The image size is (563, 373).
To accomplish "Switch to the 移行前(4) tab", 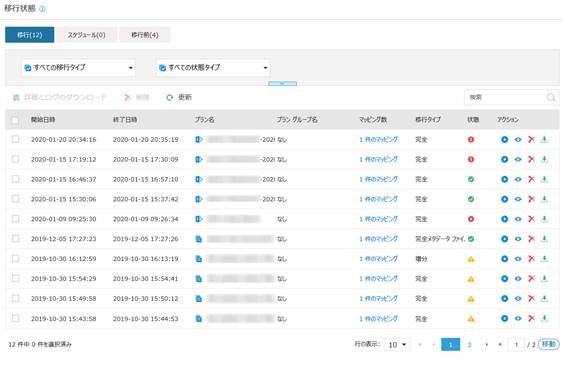I will [145, 35].
